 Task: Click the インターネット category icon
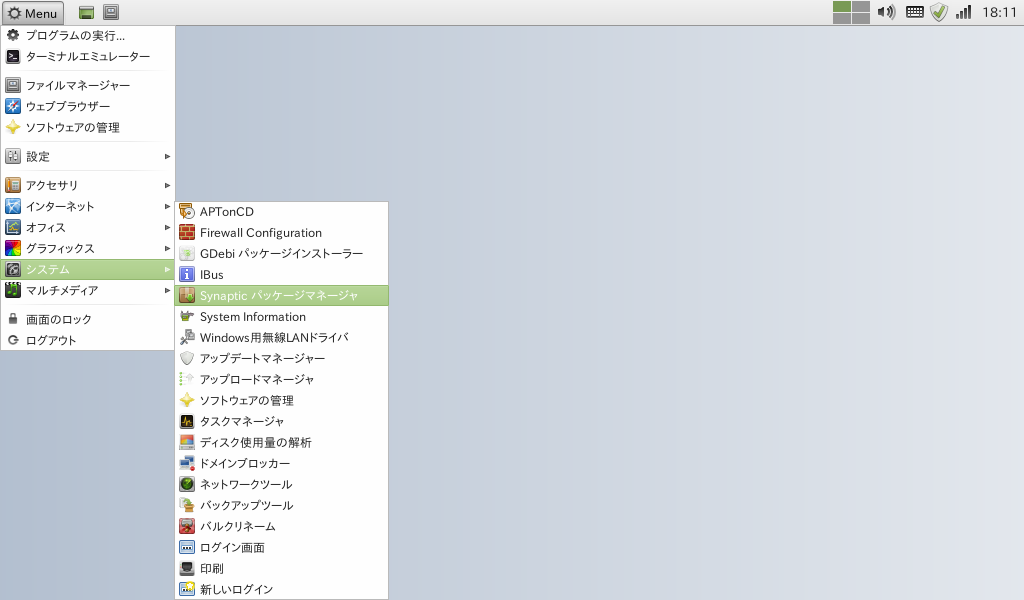(x=13, y=206)
